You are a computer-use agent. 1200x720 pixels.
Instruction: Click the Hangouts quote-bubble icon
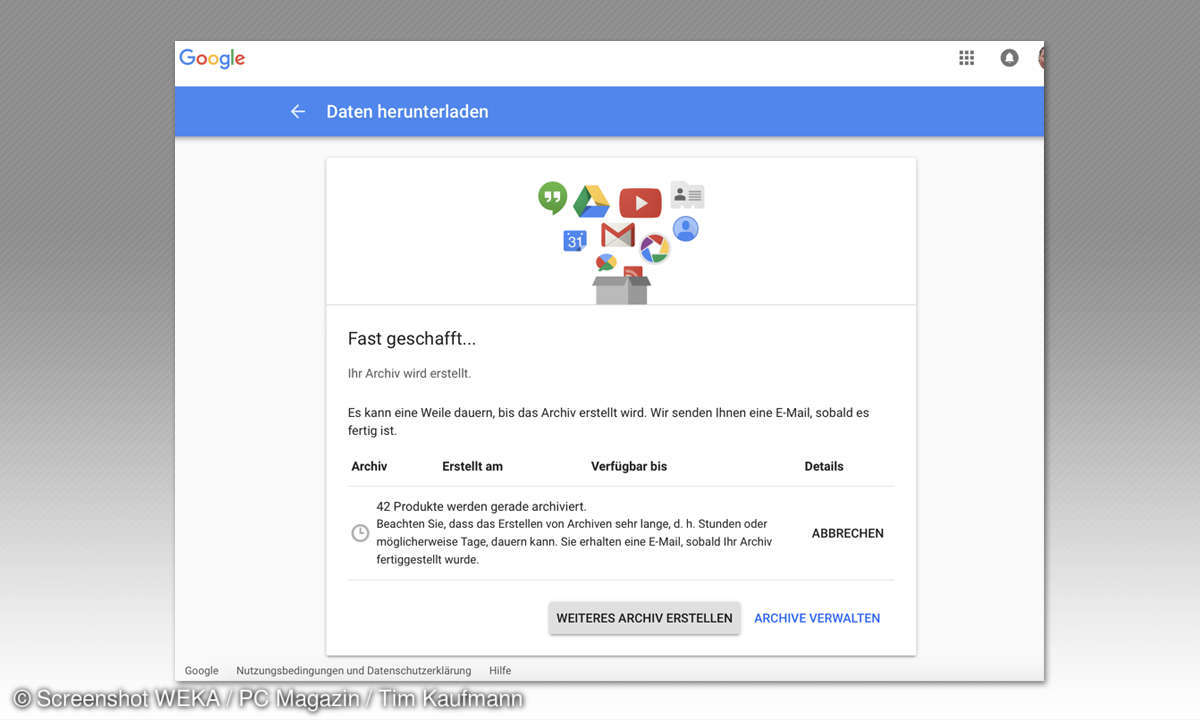pos(552,198)
